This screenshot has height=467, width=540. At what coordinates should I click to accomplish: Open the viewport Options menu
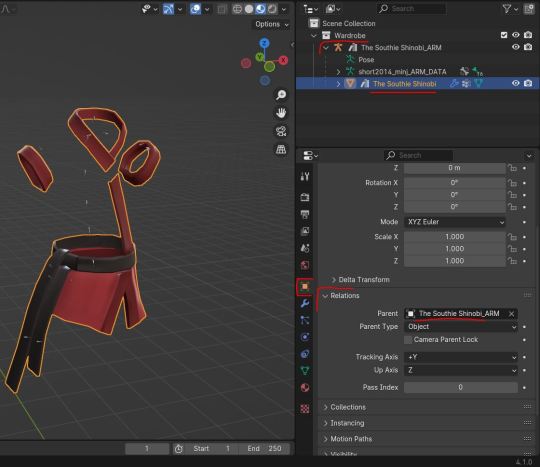tap(272, 24)
